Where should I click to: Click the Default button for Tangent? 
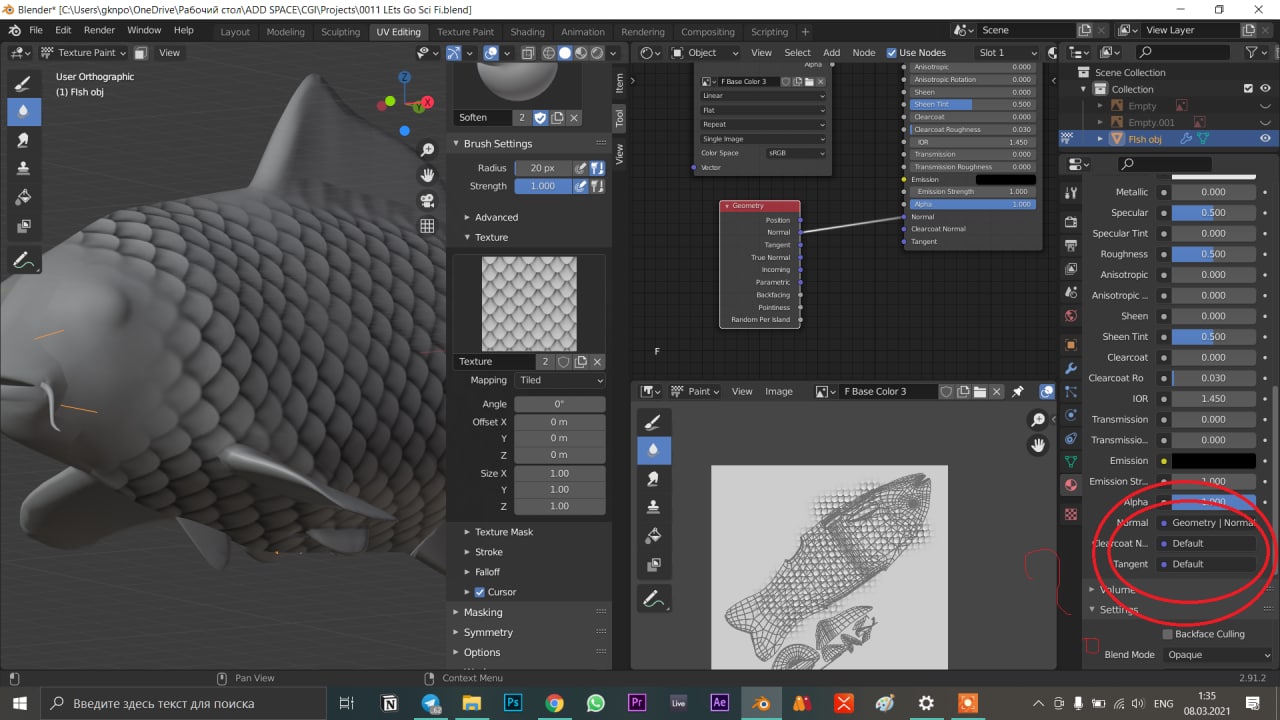pos(1207,564)
